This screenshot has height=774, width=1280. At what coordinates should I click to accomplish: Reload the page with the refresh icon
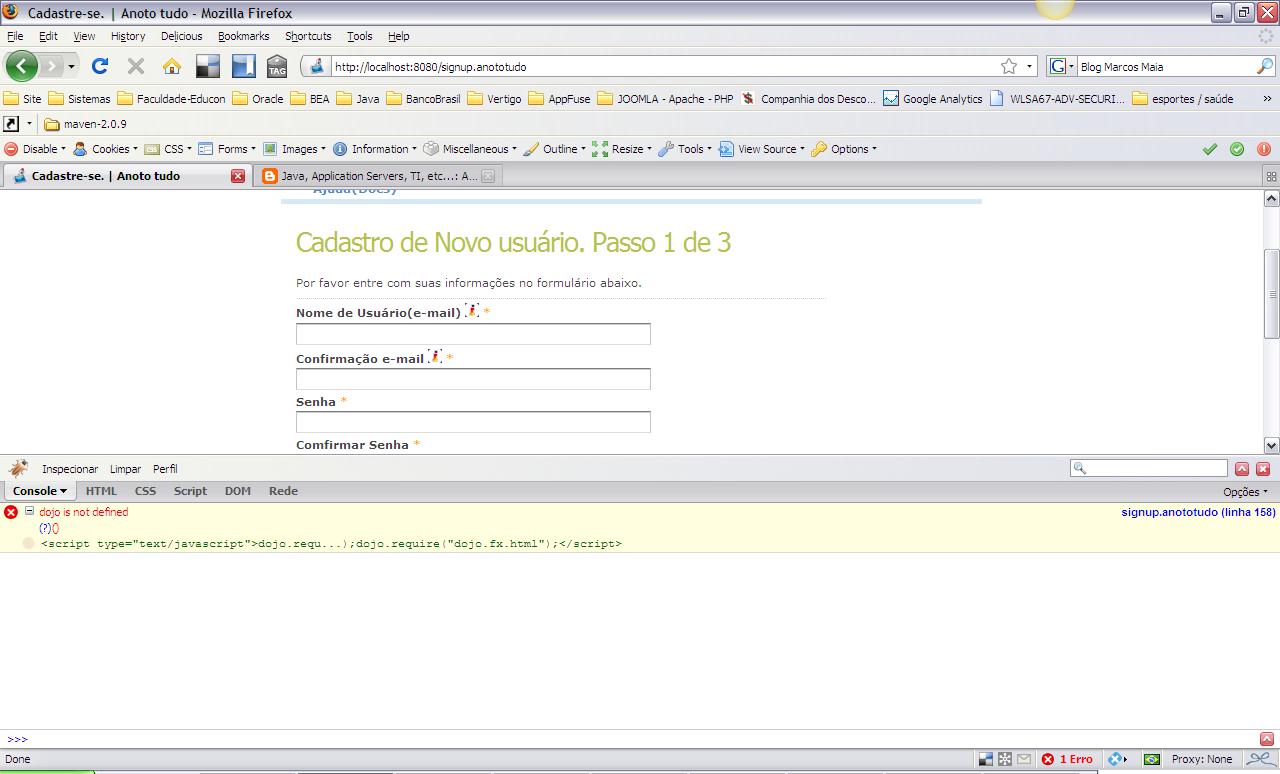pos(99,66)
